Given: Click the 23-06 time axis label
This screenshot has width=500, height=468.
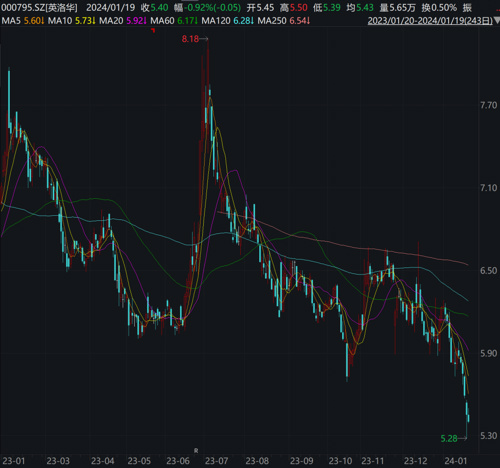Looking at the screenshot, I should 178,461.
